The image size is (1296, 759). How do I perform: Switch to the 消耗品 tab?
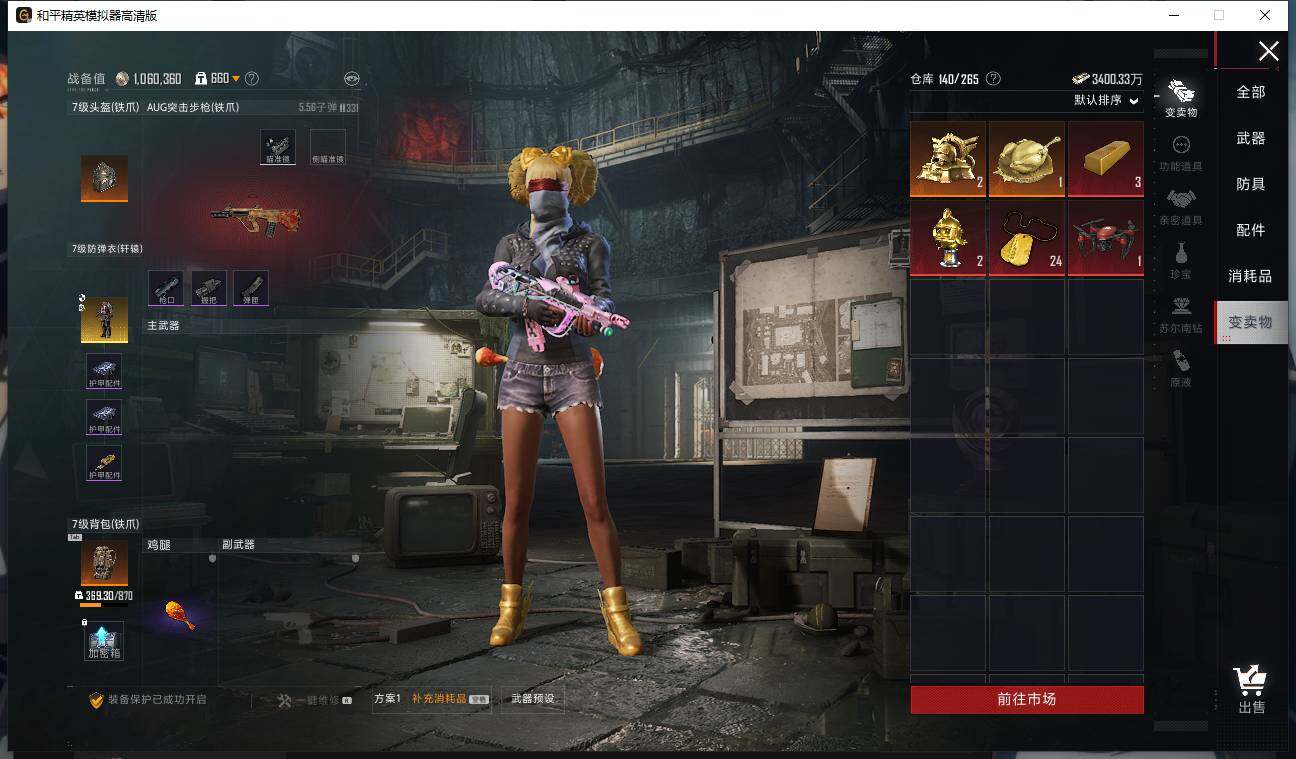[1251, 276]
